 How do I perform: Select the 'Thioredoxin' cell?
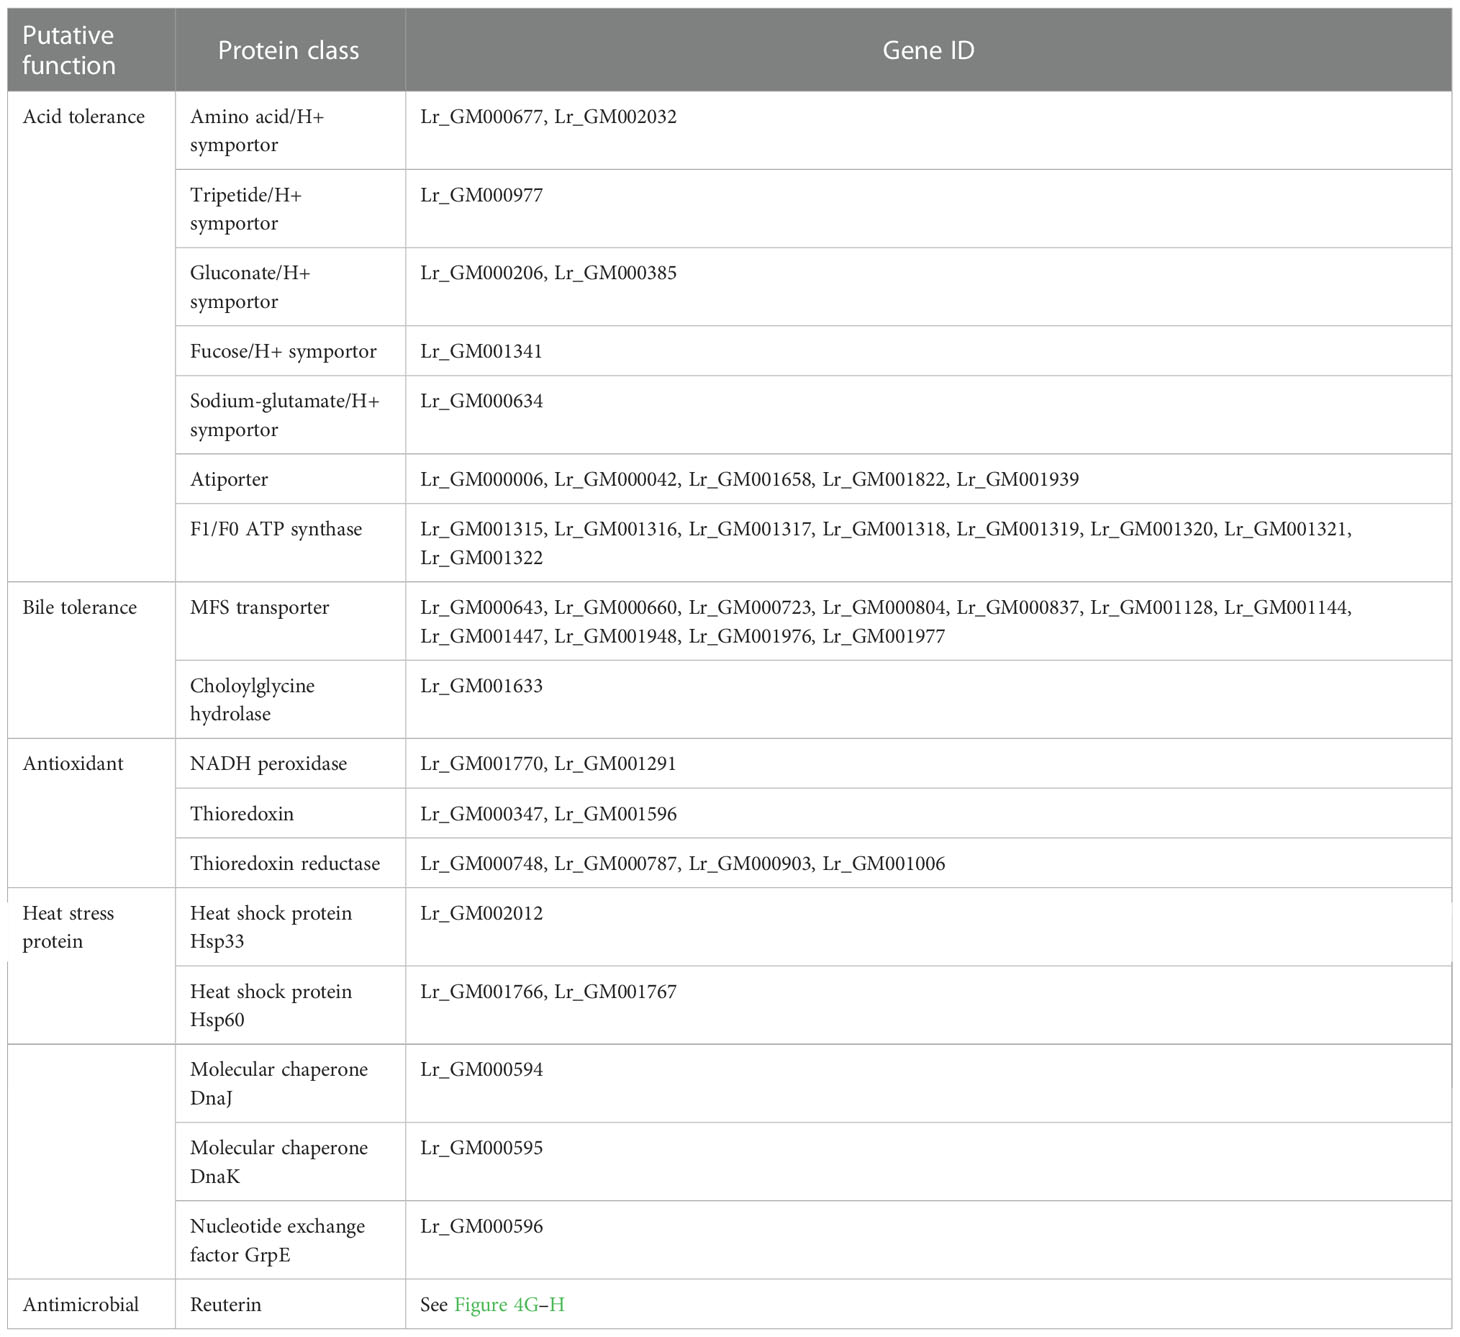point(290,814)
